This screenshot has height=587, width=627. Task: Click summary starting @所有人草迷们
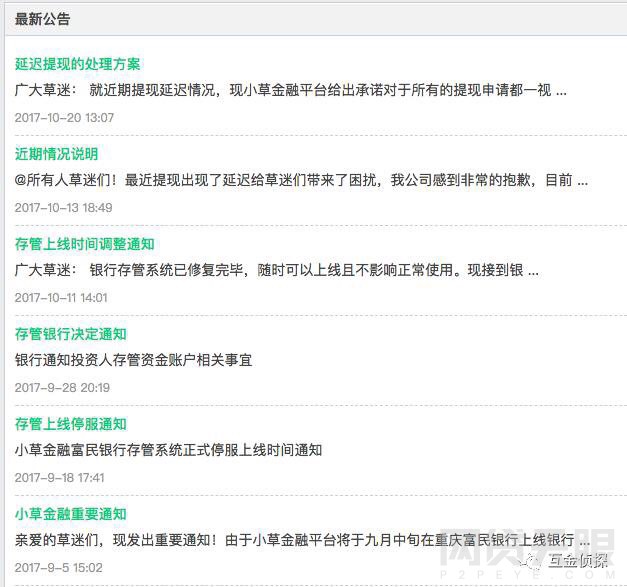[301, 180]
